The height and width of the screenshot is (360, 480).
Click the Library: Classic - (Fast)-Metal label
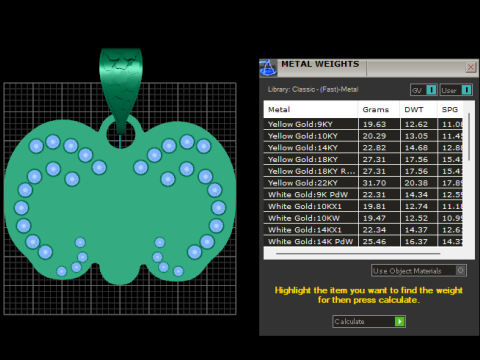click(313, 89)
